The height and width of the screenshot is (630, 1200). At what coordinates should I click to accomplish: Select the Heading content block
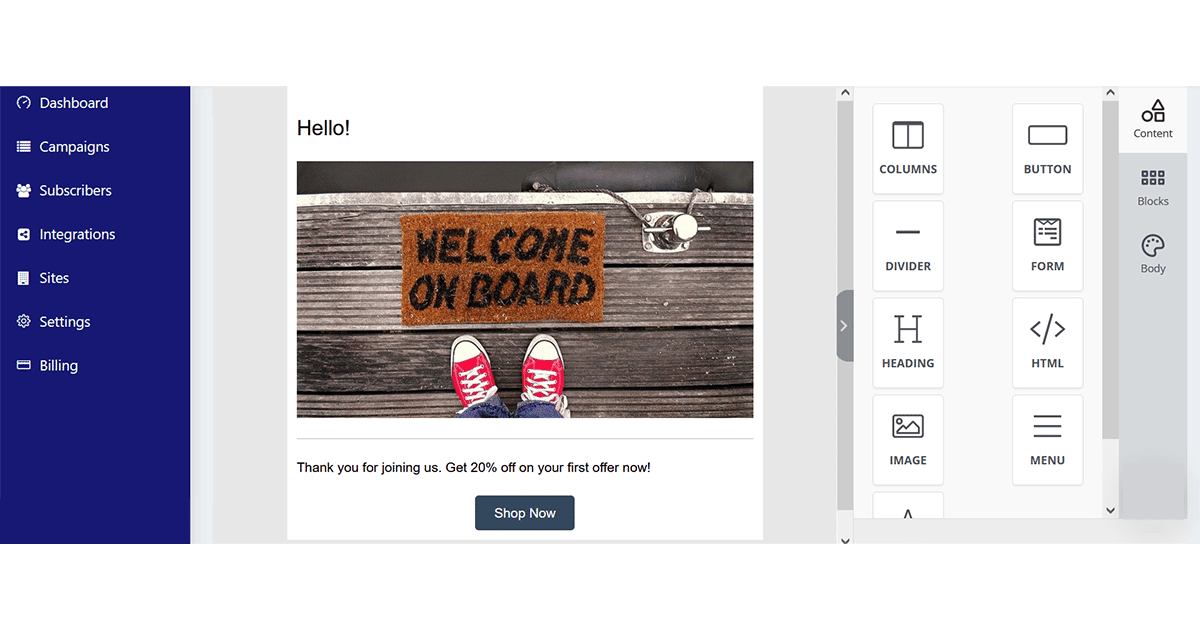click(908, 343)
